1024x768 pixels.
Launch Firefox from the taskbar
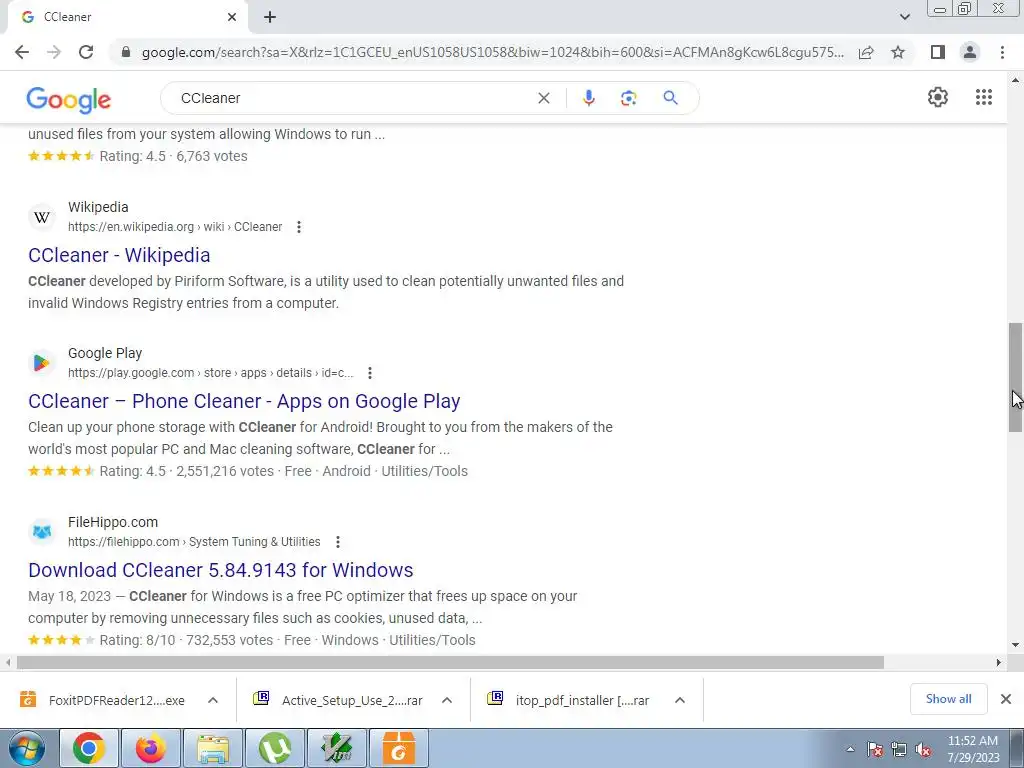coord(150,748)
